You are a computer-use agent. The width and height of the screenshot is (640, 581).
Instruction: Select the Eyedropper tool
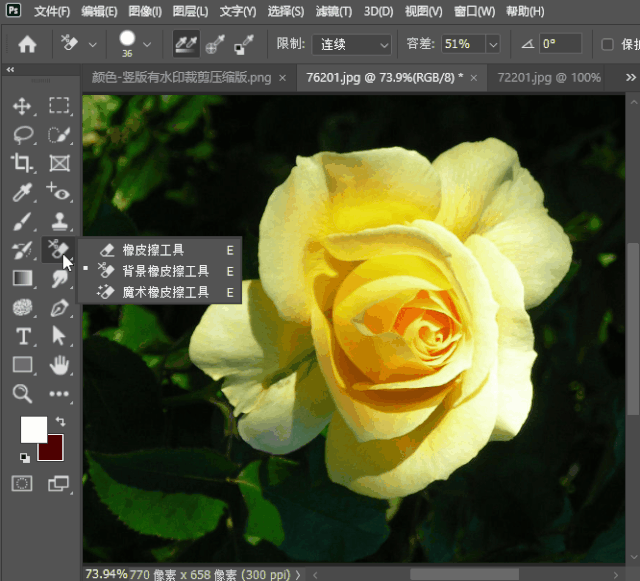point(22,192)
